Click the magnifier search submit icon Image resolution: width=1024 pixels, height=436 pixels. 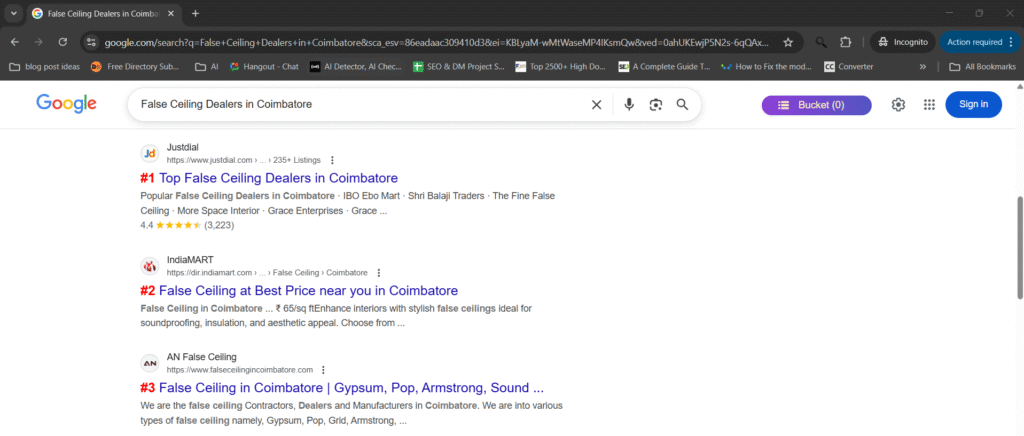pyautogui.click(x=683, y=105)
